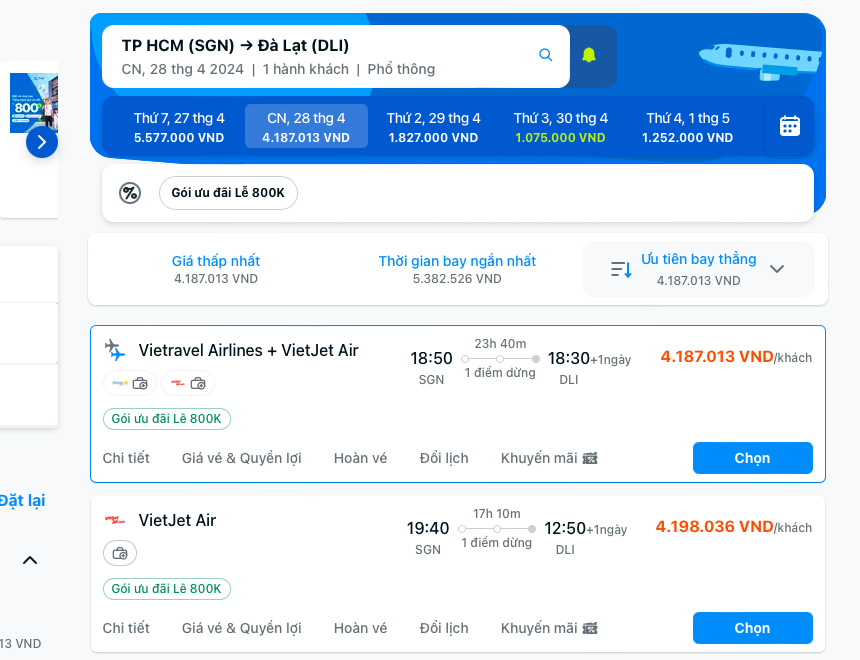
Task: Collapse the panel using the up chevron
Action: 30,560
